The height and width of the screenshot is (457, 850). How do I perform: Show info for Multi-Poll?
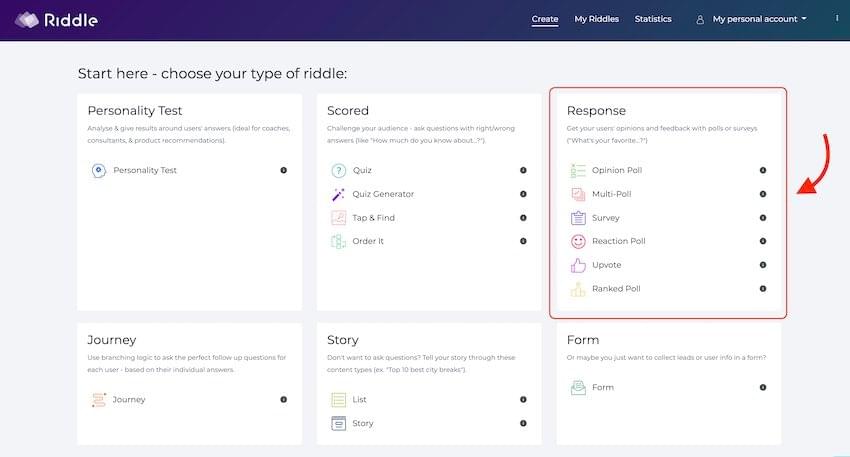(x=763, y=194)
